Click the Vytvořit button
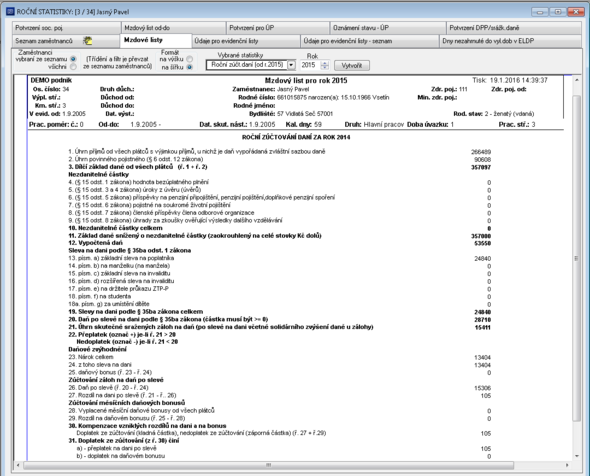This screenshot has width=590, height=476. coord(352,65)
